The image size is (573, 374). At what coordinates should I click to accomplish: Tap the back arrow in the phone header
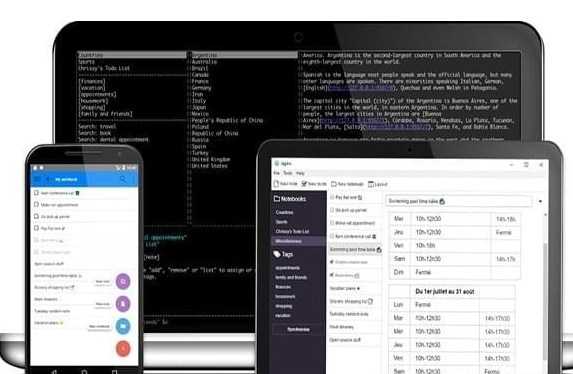click(49, 179)
